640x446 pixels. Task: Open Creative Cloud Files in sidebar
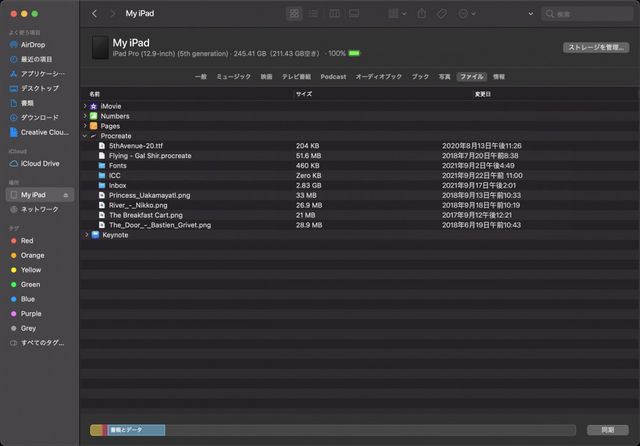point(44,132)
